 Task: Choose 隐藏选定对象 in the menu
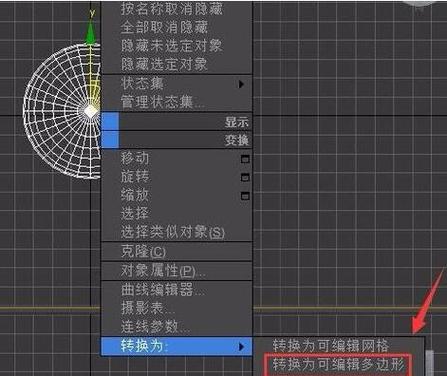177,64
